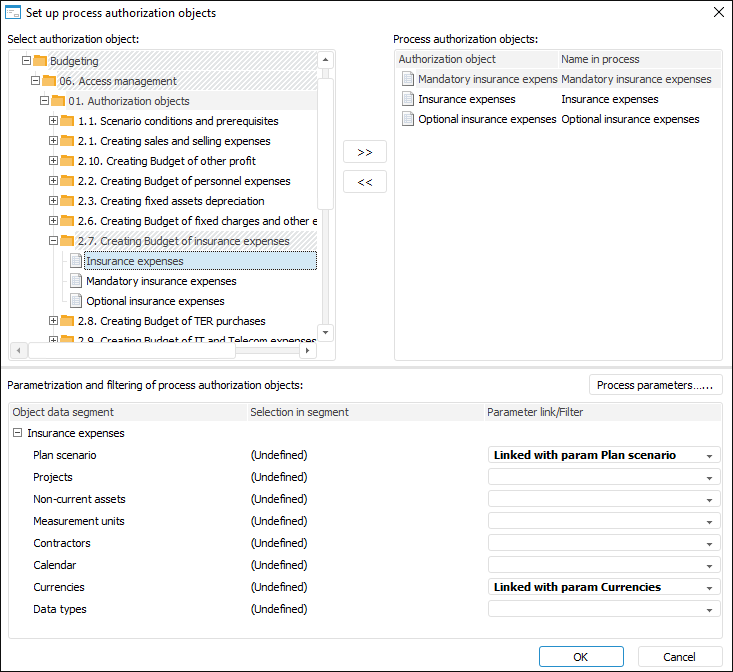Click the icon of Insurance expenses in process objects list
Image resolution: width=733 pixels, height=672 pixels.
[407, 99]
